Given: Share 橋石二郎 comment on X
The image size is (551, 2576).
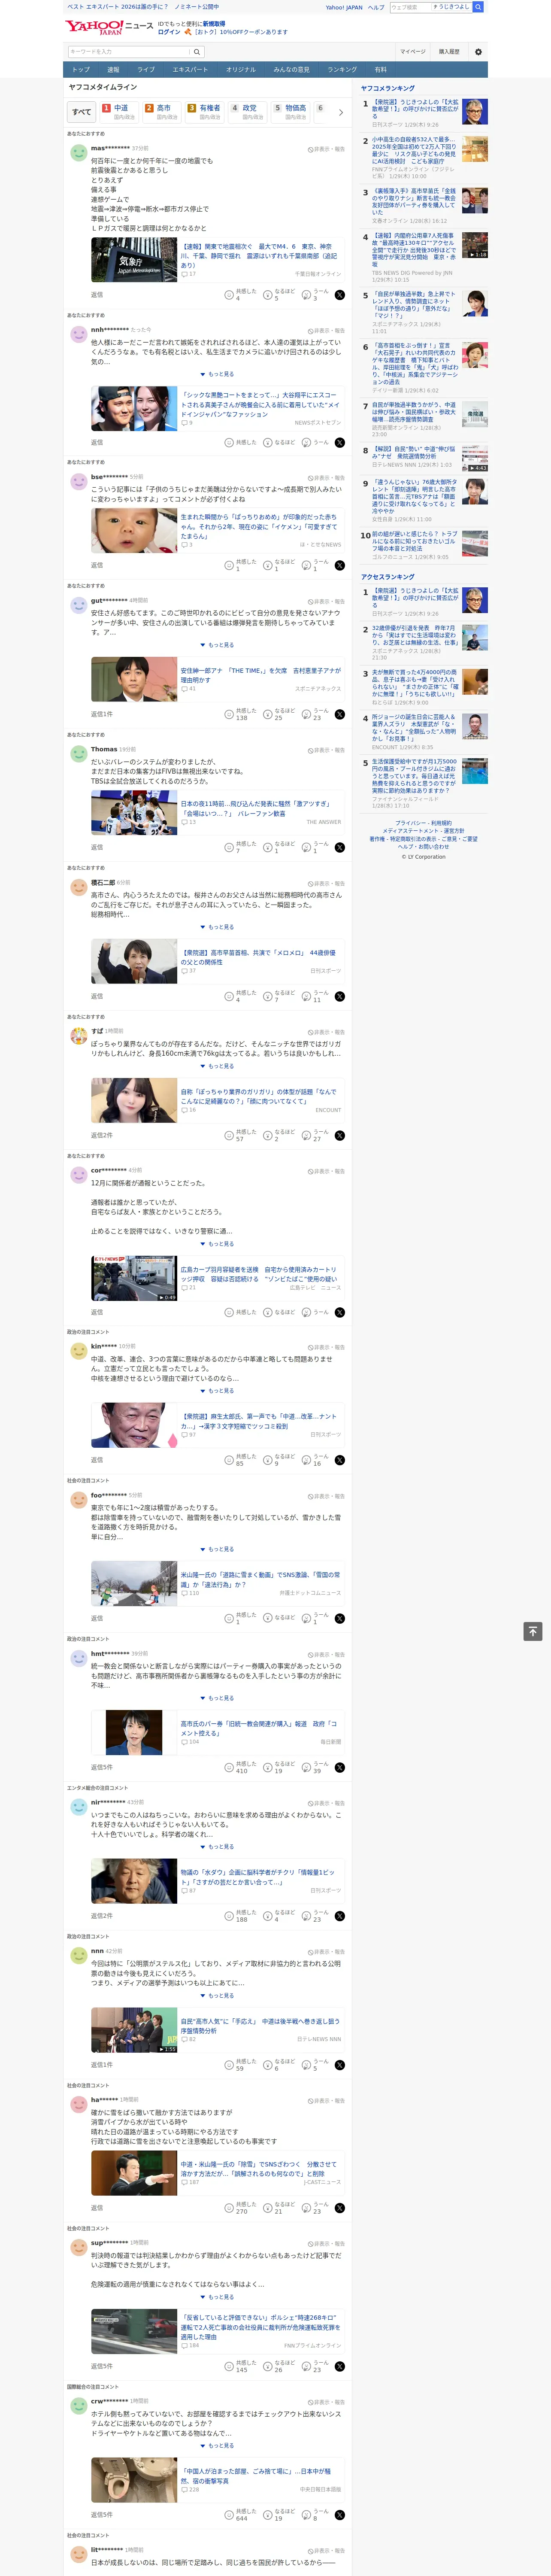Looking at the screenshot, I should click(339, 996).
